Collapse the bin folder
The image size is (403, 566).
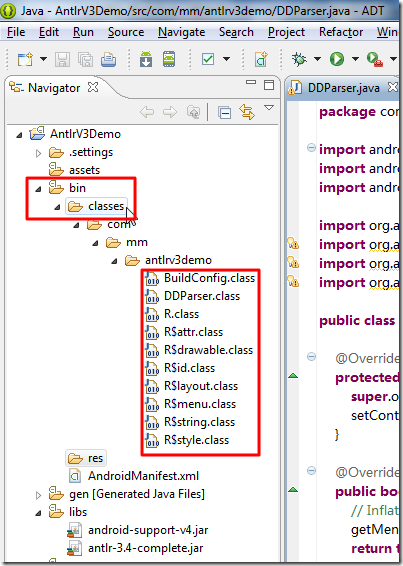38,189
